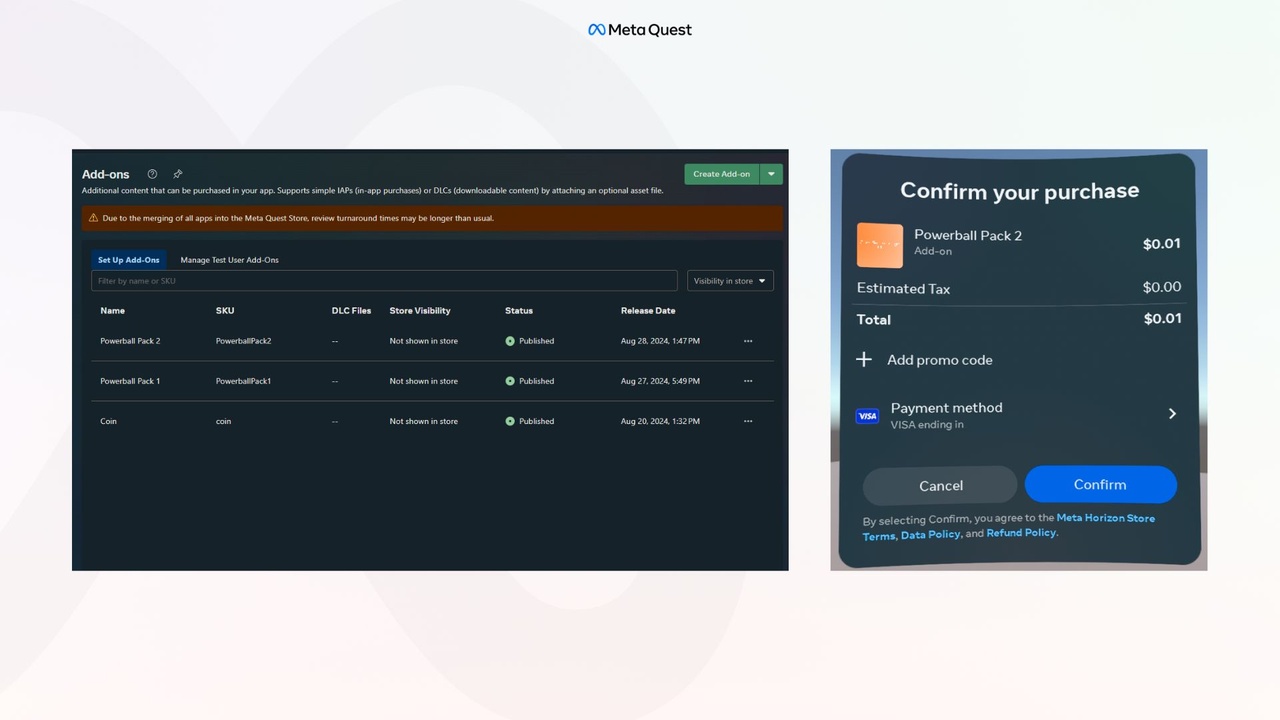Click the Published status icon for Powerball Pack 2
Image resolution: width=1280 pixels, height=720 pixels.
click(510, 341)
